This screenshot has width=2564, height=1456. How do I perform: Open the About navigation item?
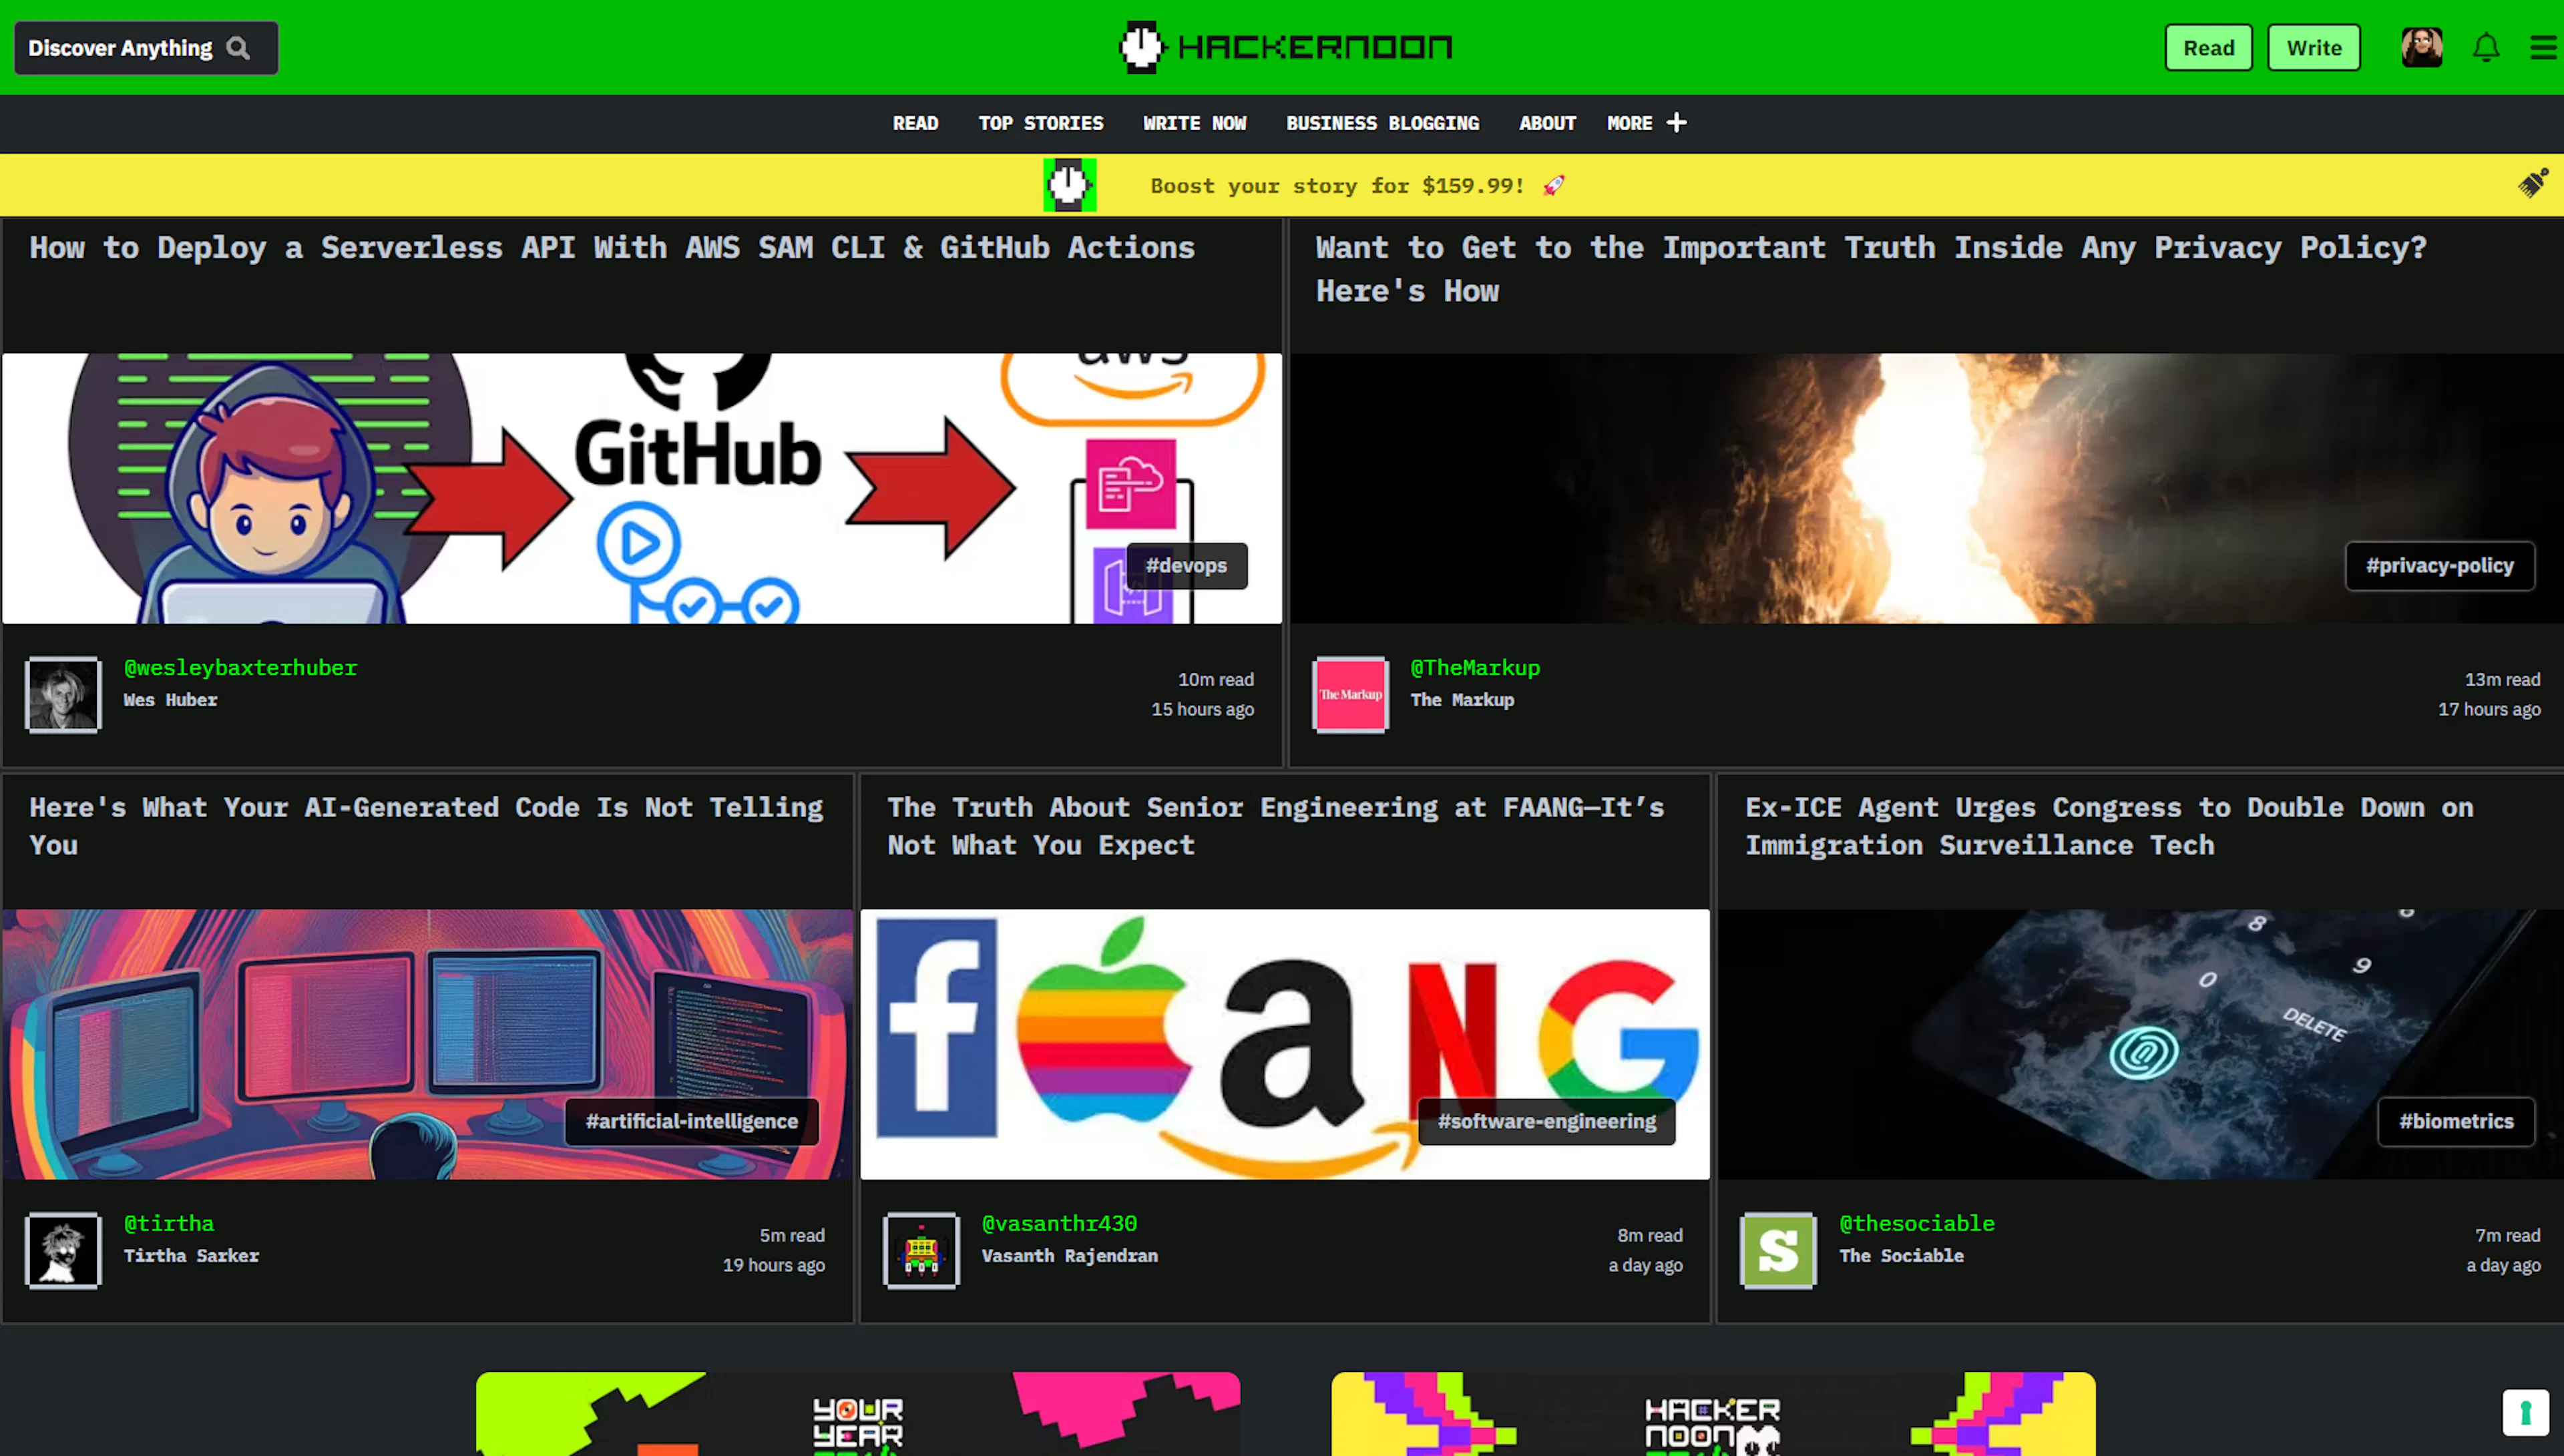(x=1547, y=123)
